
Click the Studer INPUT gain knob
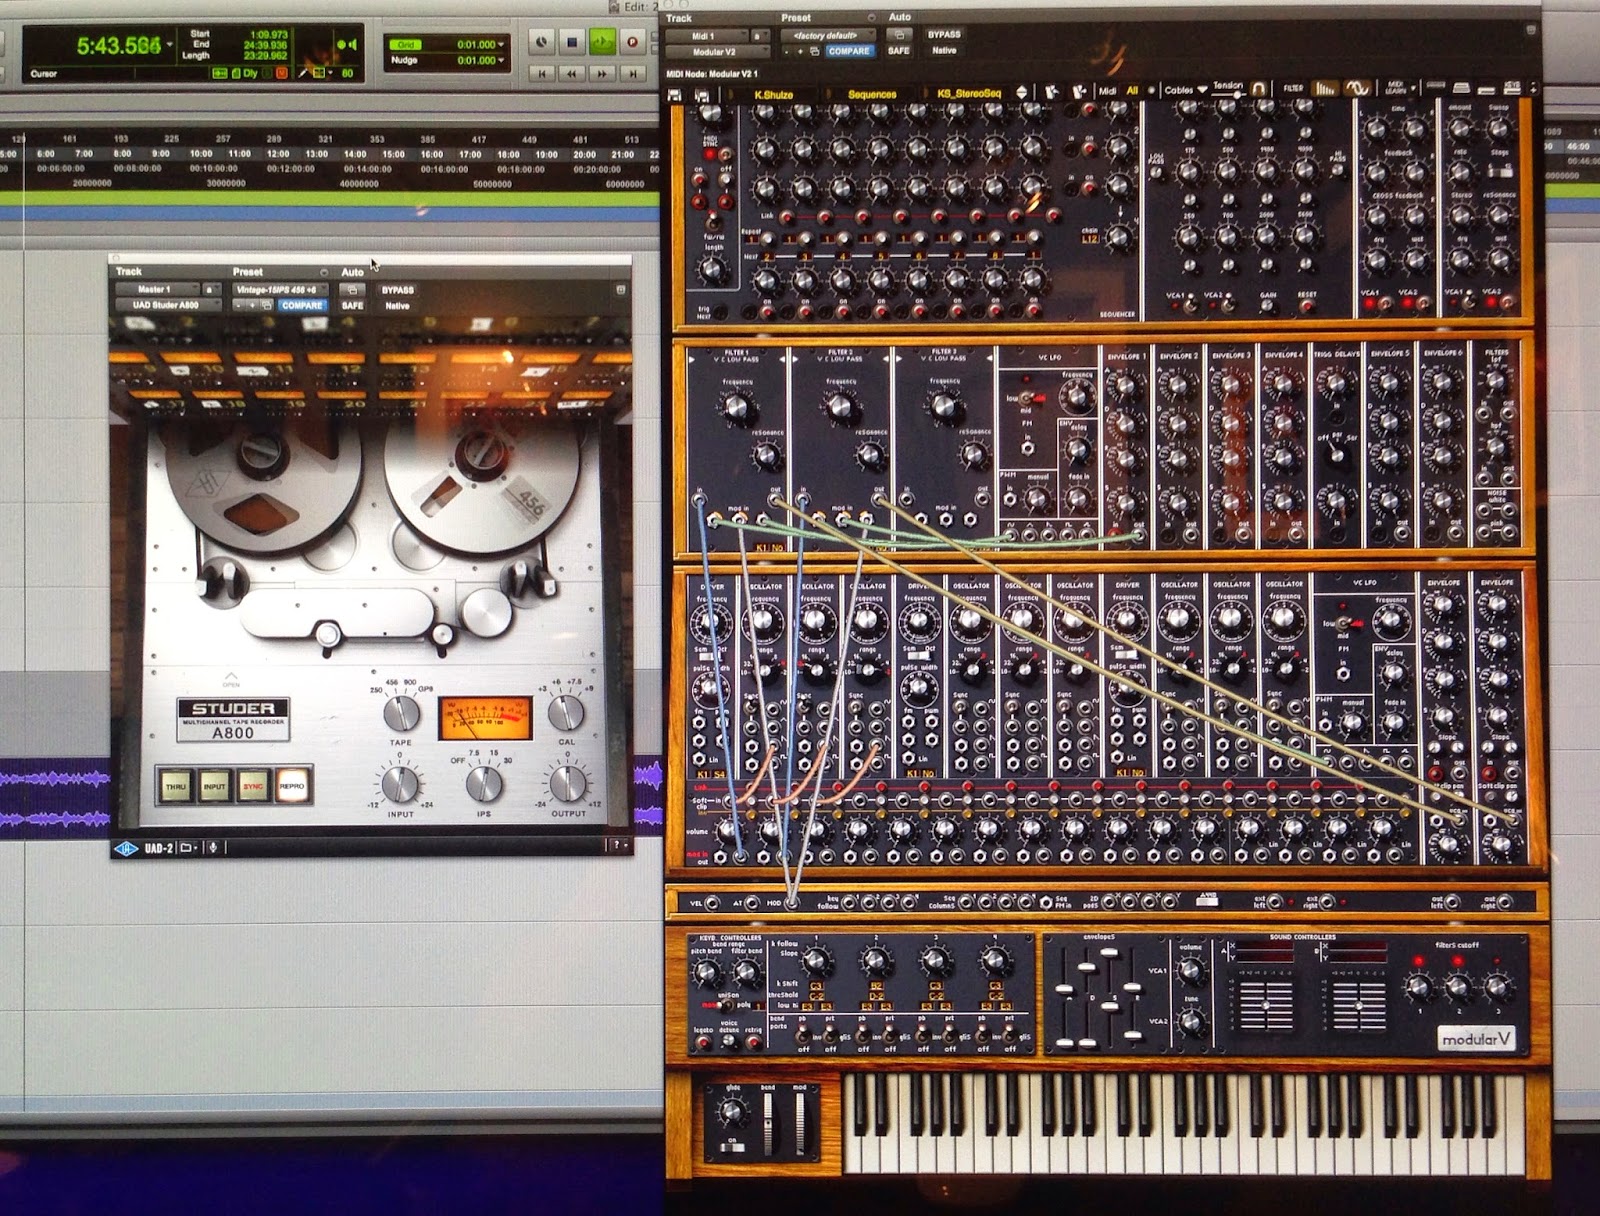coord(400,783)
